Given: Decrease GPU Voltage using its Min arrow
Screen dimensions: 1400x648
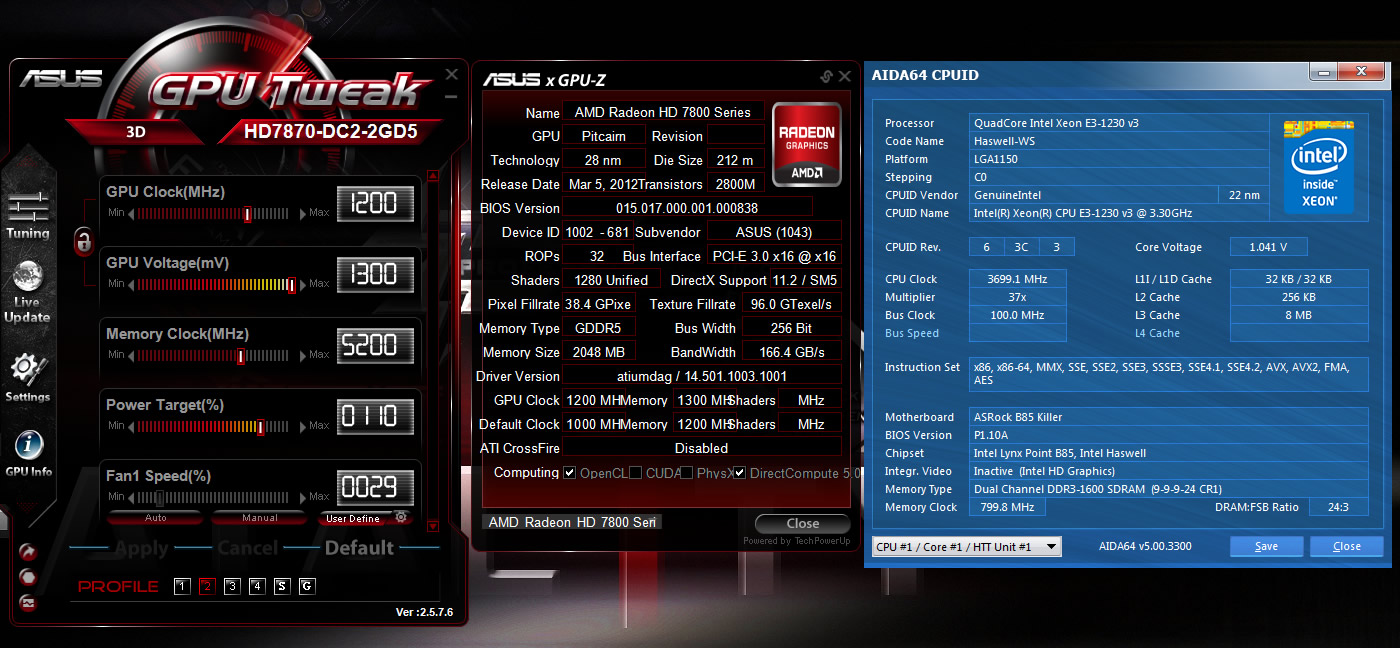Looking at the screenshot, I should pos(130,284).
